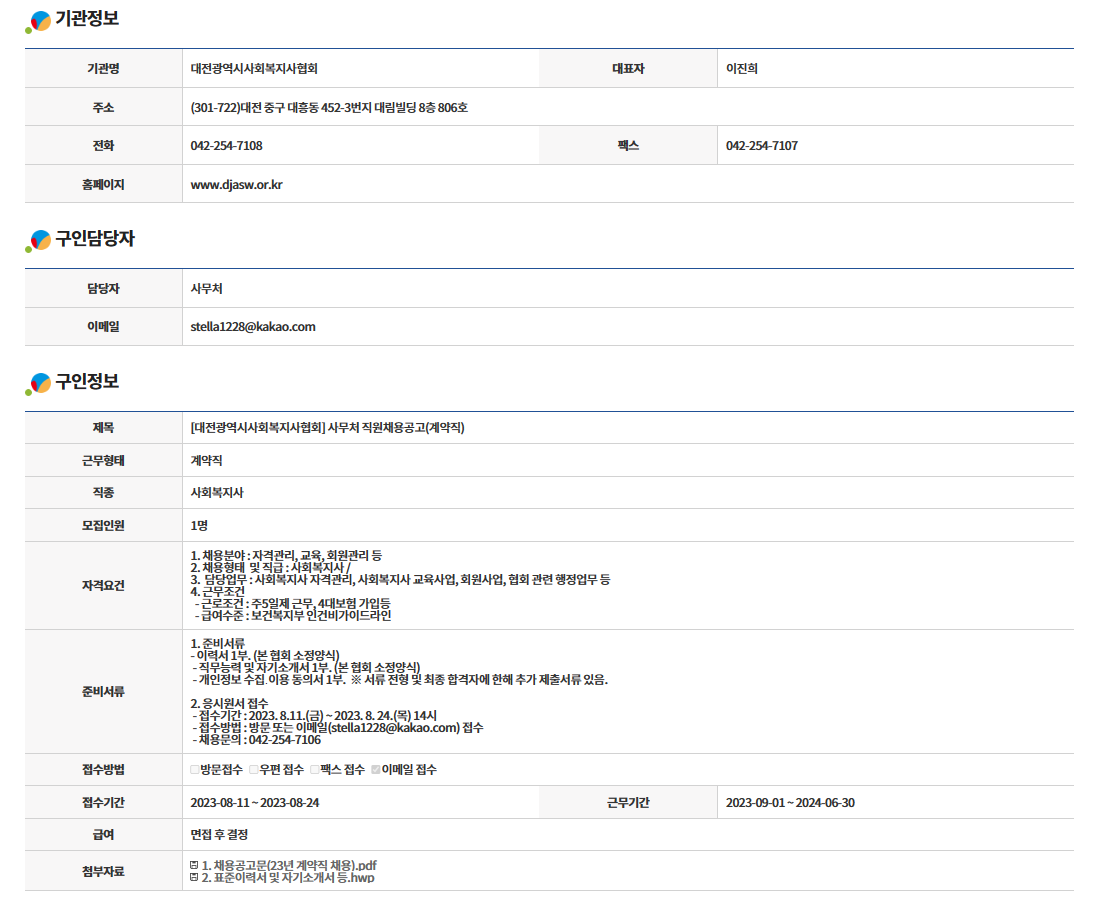Viewport: 1119px width, 897px height.
Task: Click the job title 사무처 직원채용공고(계약직)
Action: [327, 428]
